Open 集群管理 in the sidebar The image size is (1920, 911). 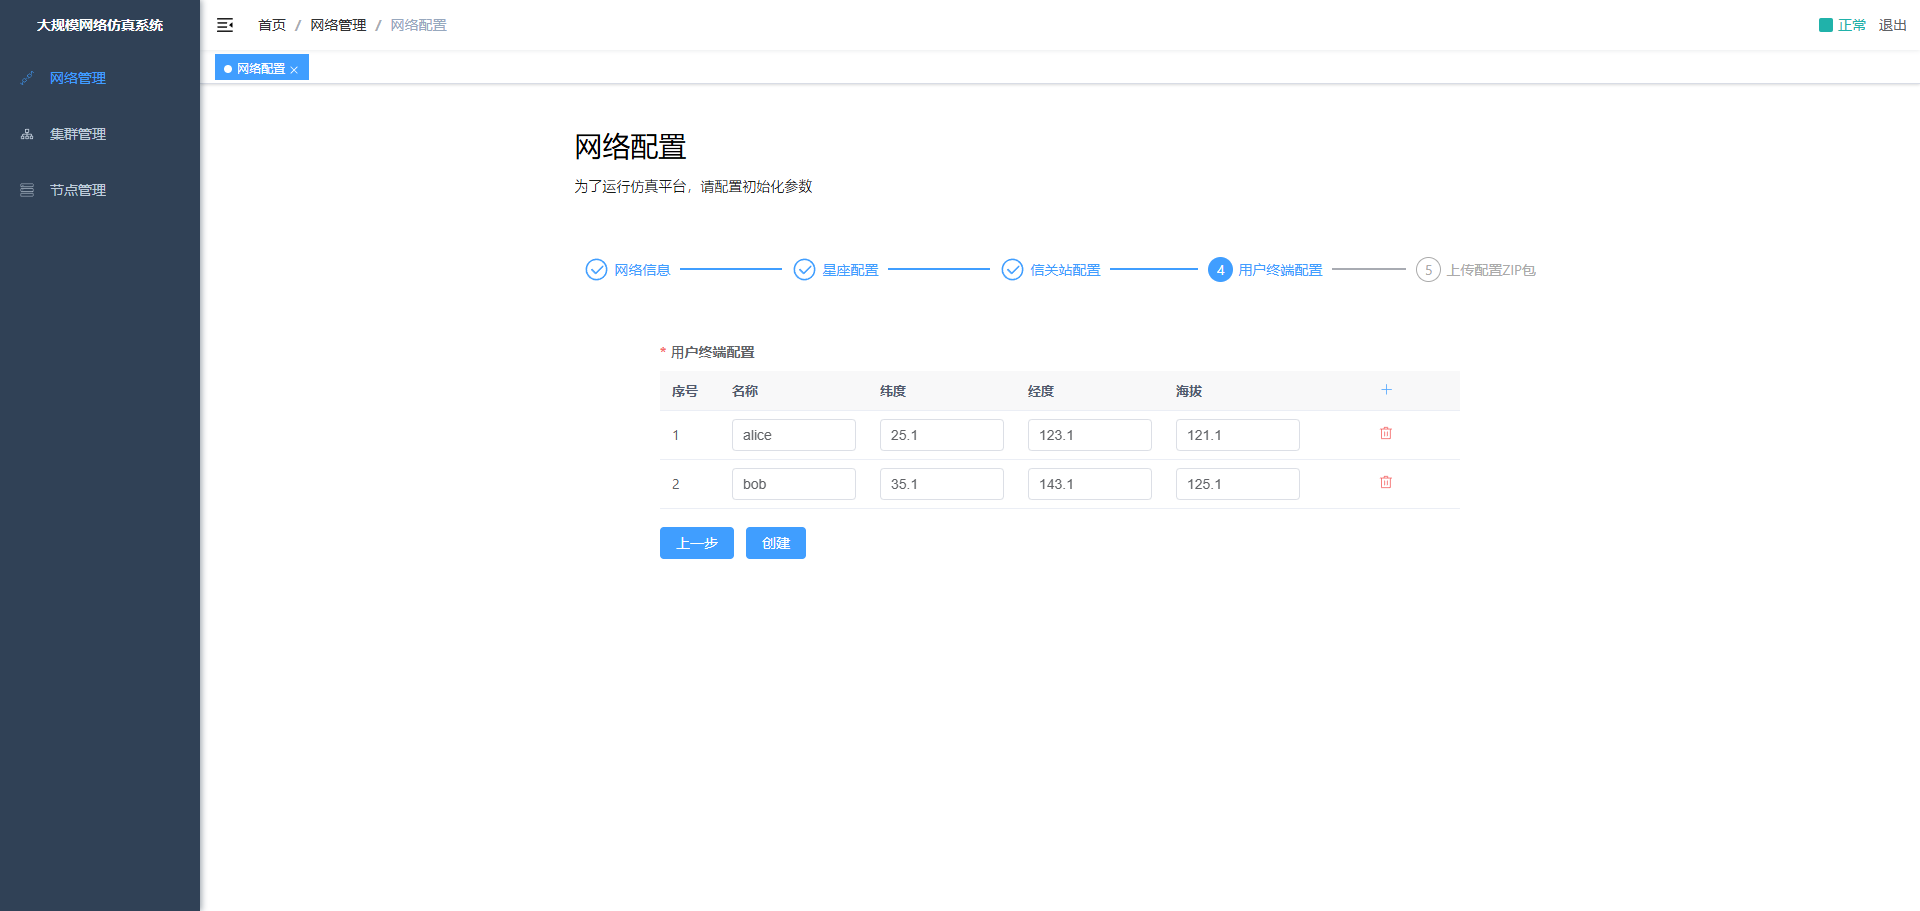pyautogui.click(x=78, y=134)
